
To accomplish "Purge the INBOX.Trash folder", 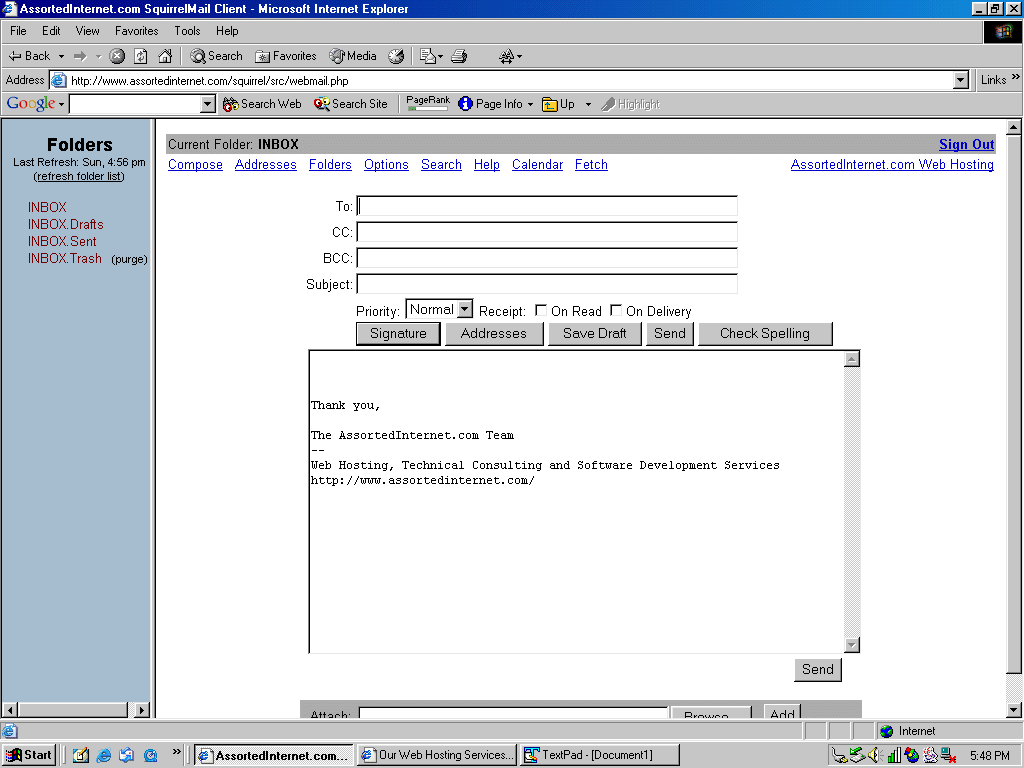I will coord(129,259).
